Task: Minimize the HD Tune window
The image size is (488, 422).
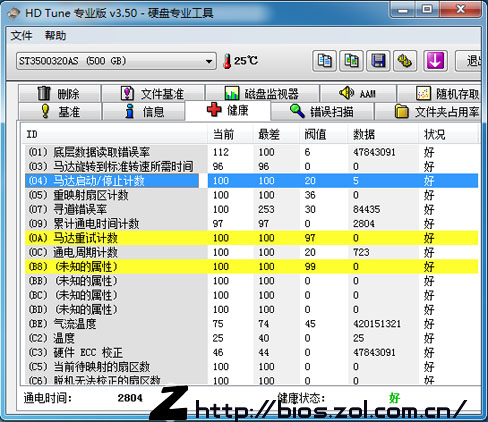Action: click(403, 9)
